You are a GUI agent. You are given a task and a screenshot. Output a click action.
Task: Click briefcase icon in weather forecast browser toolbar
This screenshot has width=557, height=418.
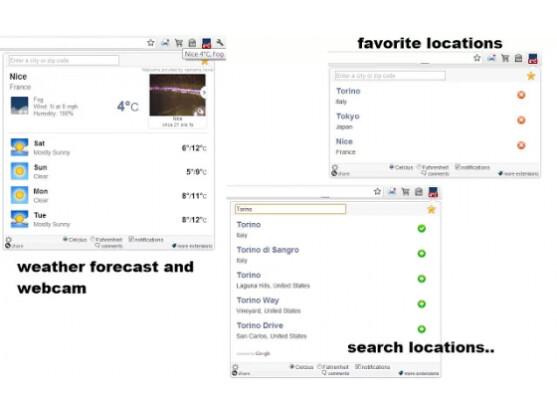point(192,43)
